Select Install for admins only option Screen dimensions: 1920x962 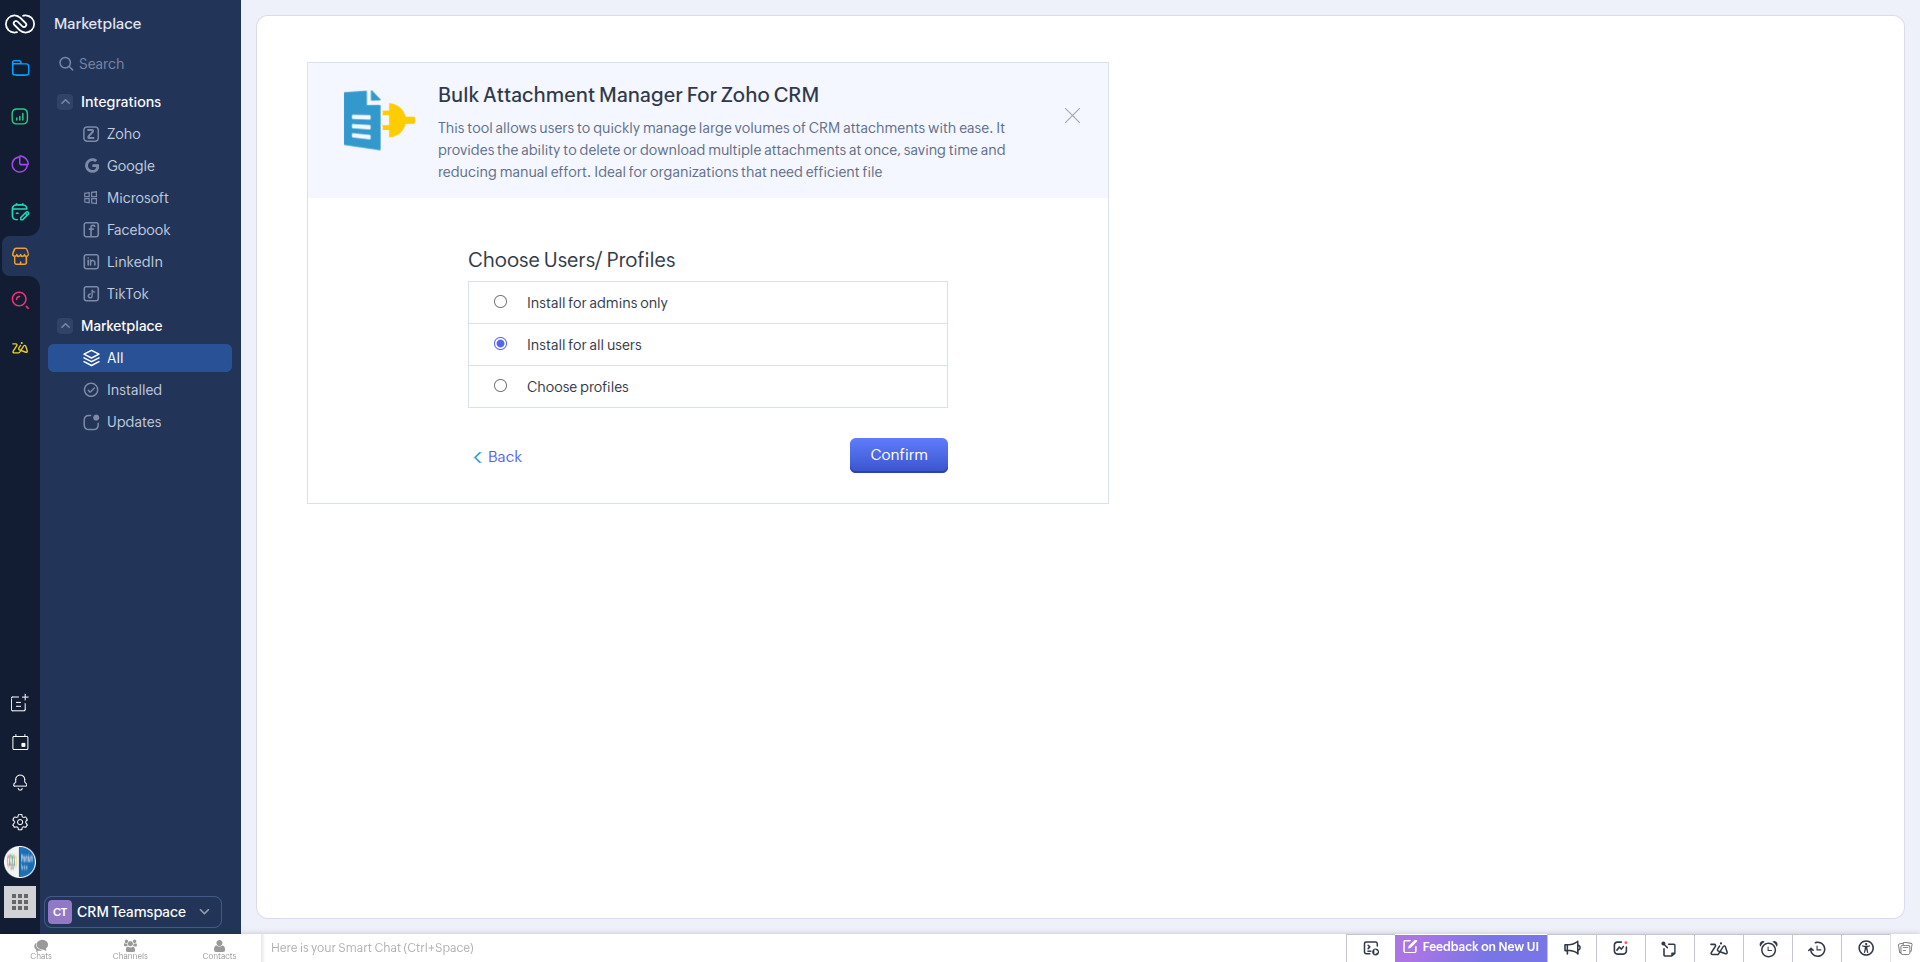(x=501, y=302)
